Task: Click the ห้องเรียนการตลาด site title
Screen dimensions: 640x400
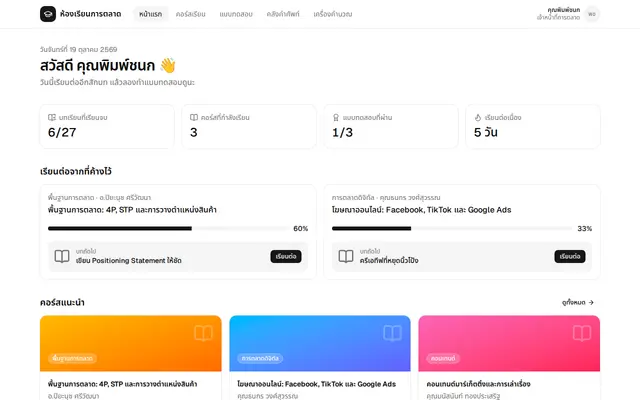Action: pyautogui.click(x=91, y=14)
